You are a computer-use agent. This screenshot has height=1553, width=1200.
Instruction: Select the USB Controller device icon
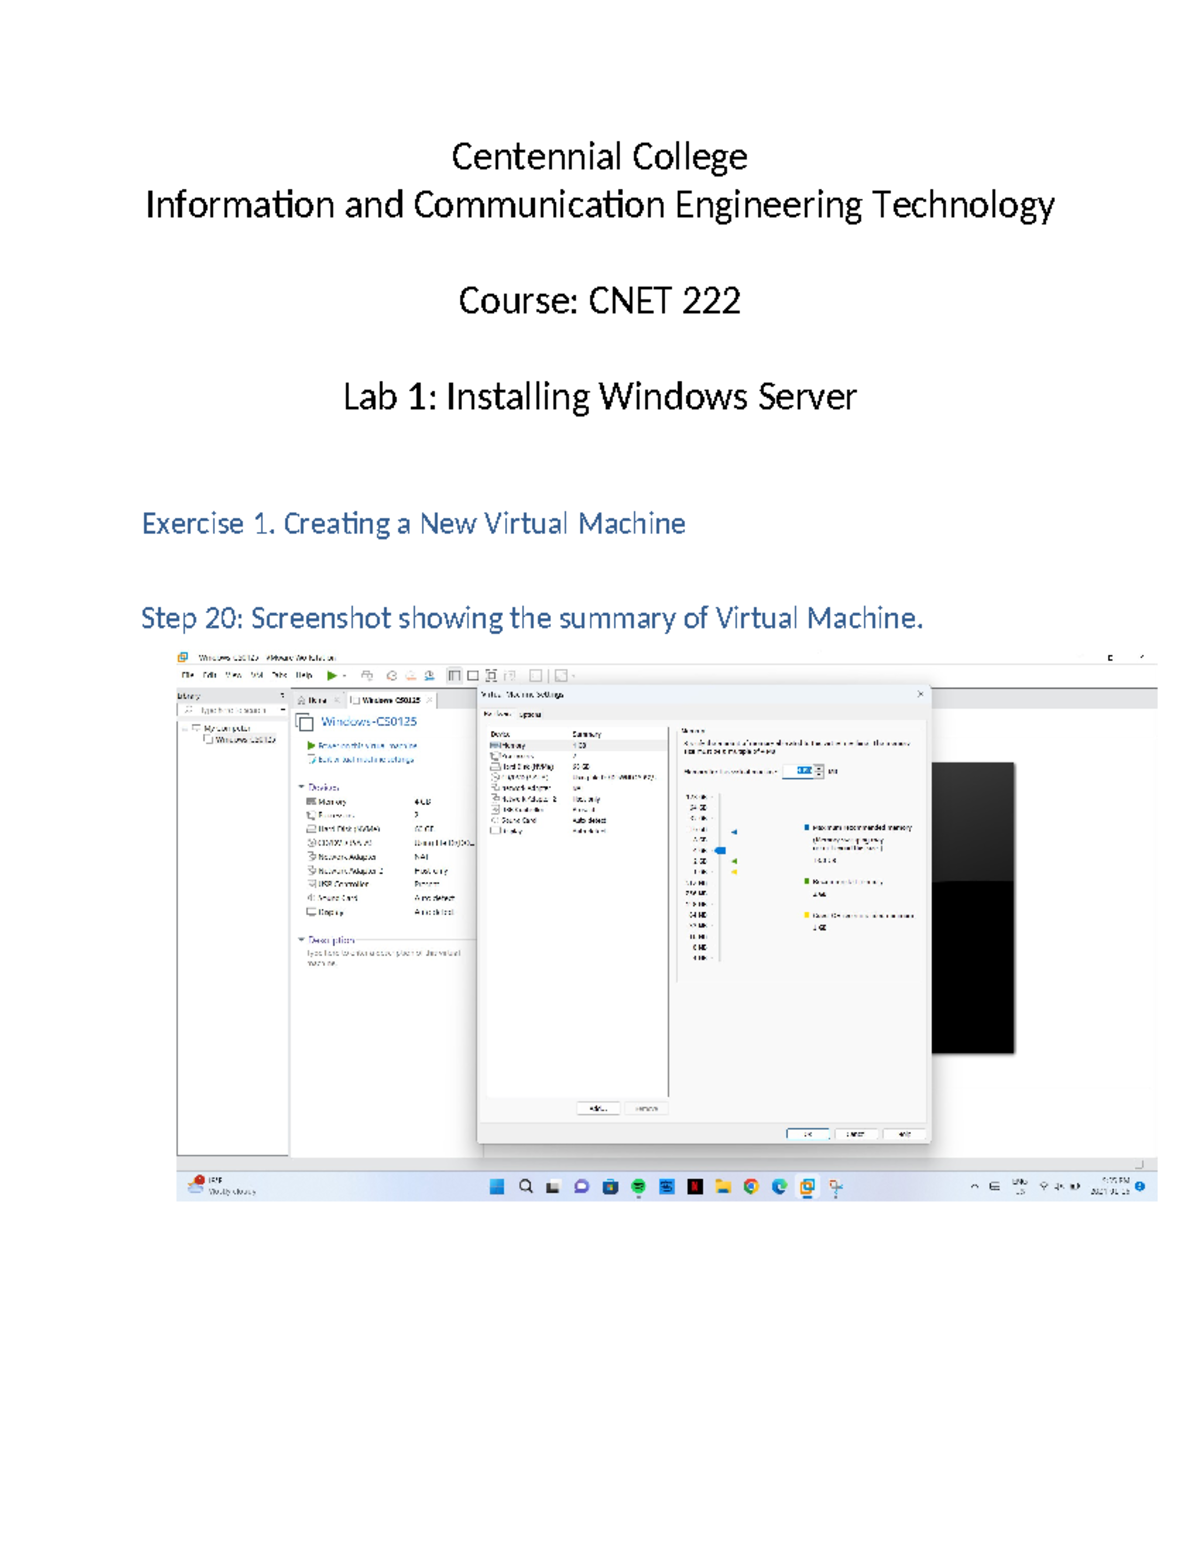495,809
